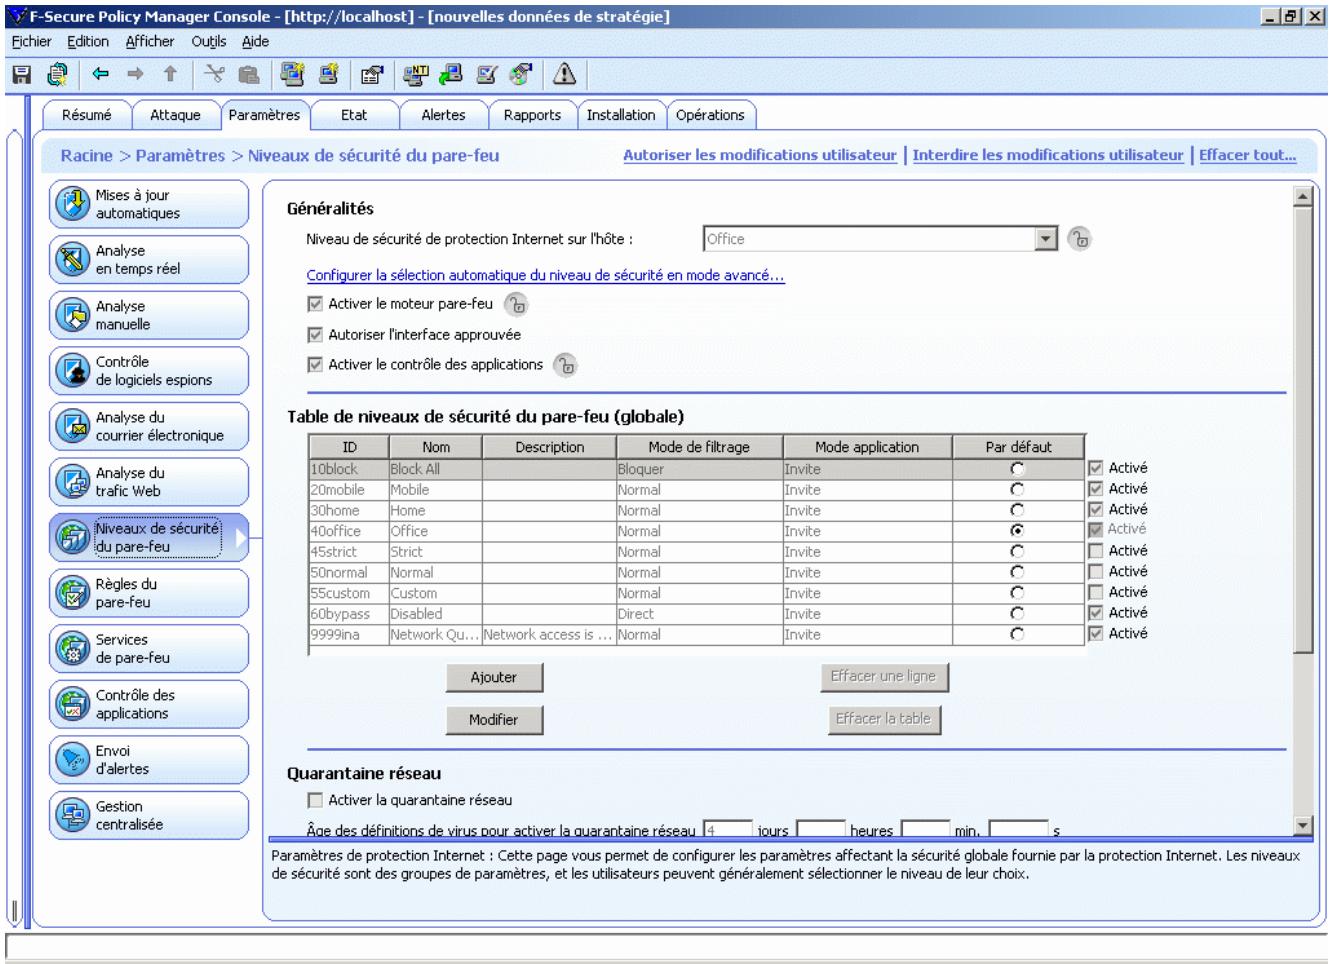Open the Analyse du trafic Web page
This screenshot has height=964, width=1334.
[149, 482]
